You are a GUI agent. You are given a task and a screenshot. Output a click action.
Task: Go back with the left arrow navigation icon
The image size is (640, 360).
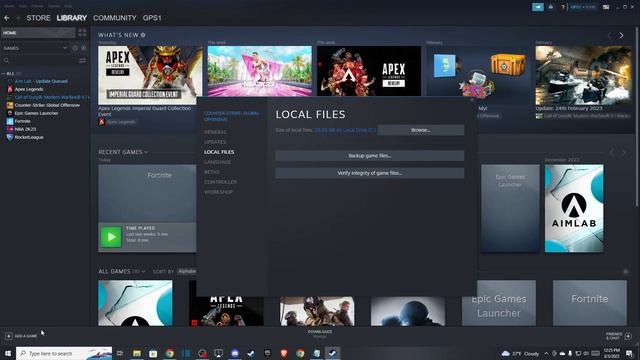click(x=7, y=18)
